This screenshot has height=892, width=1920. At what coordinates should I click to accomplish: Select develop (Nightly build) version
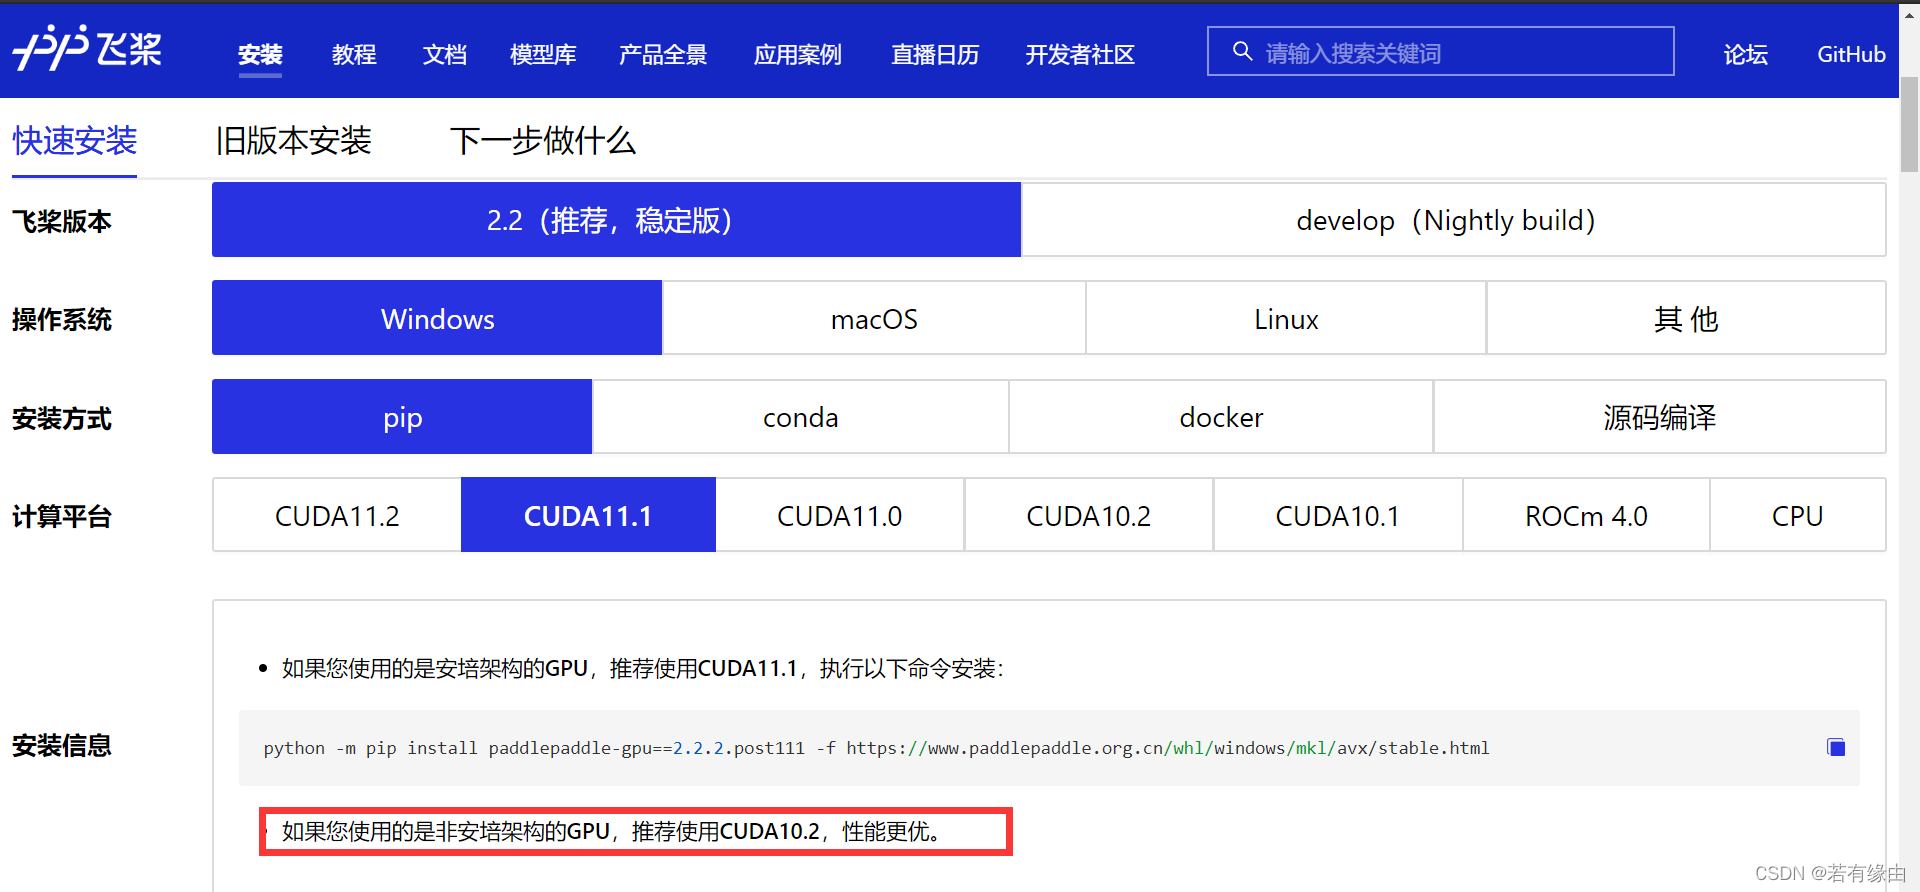click(1454, 220)
